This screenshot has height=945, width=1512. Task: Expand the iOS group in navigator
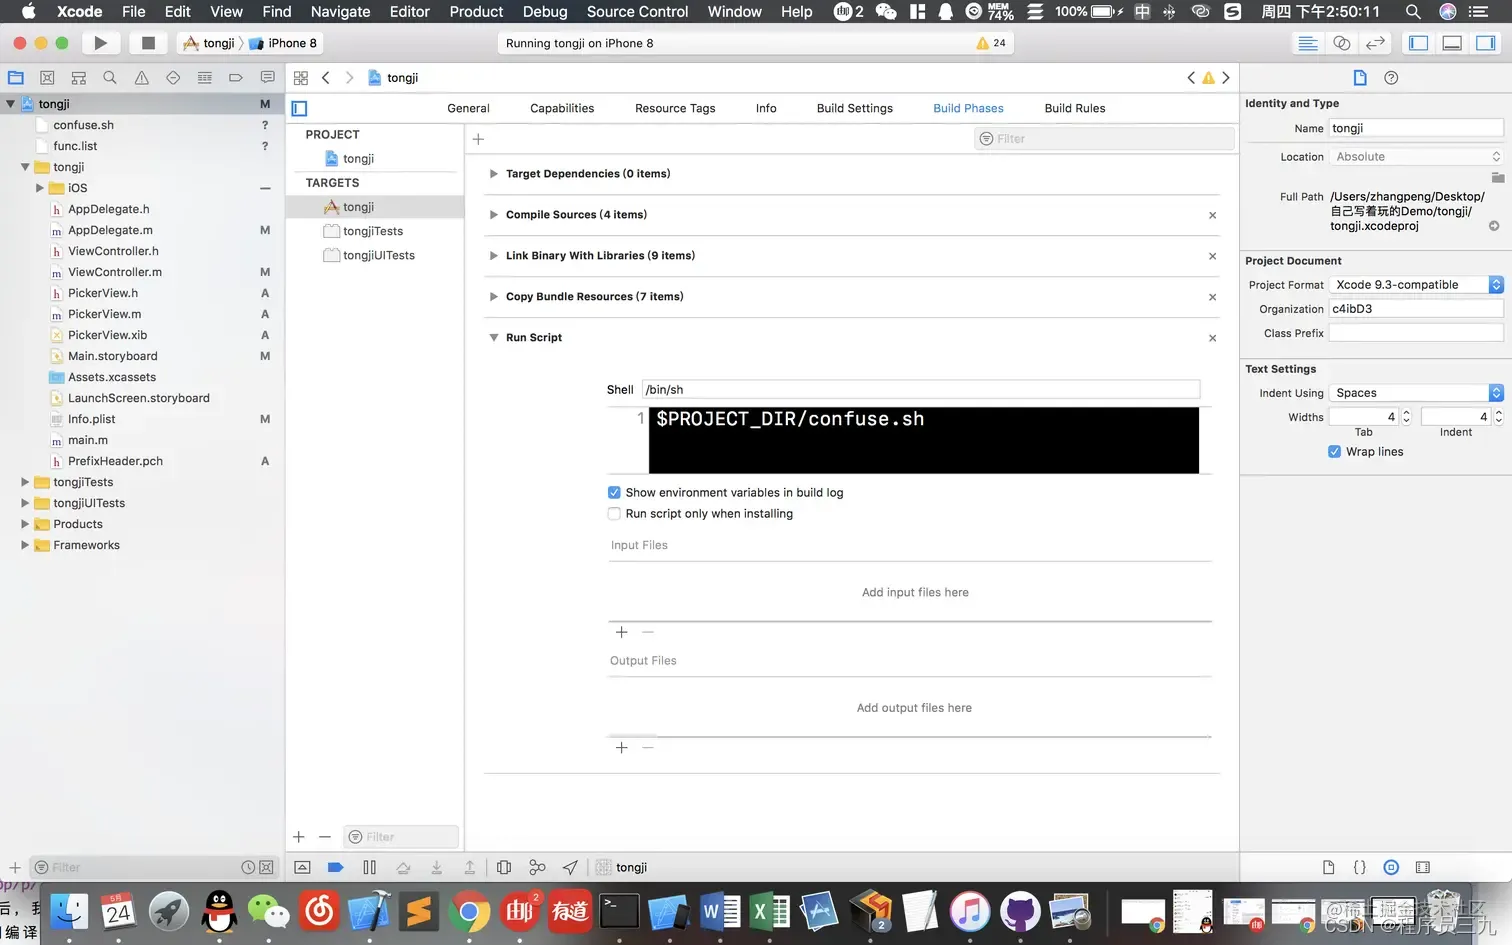pos(40,188)
